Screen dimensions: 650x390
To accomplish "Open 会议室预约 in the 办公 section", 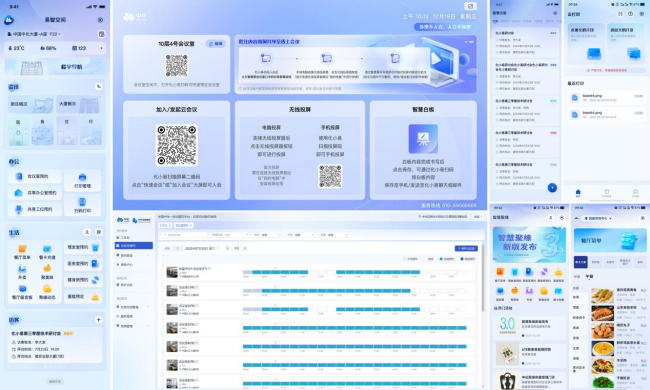I will click(34, 177).
